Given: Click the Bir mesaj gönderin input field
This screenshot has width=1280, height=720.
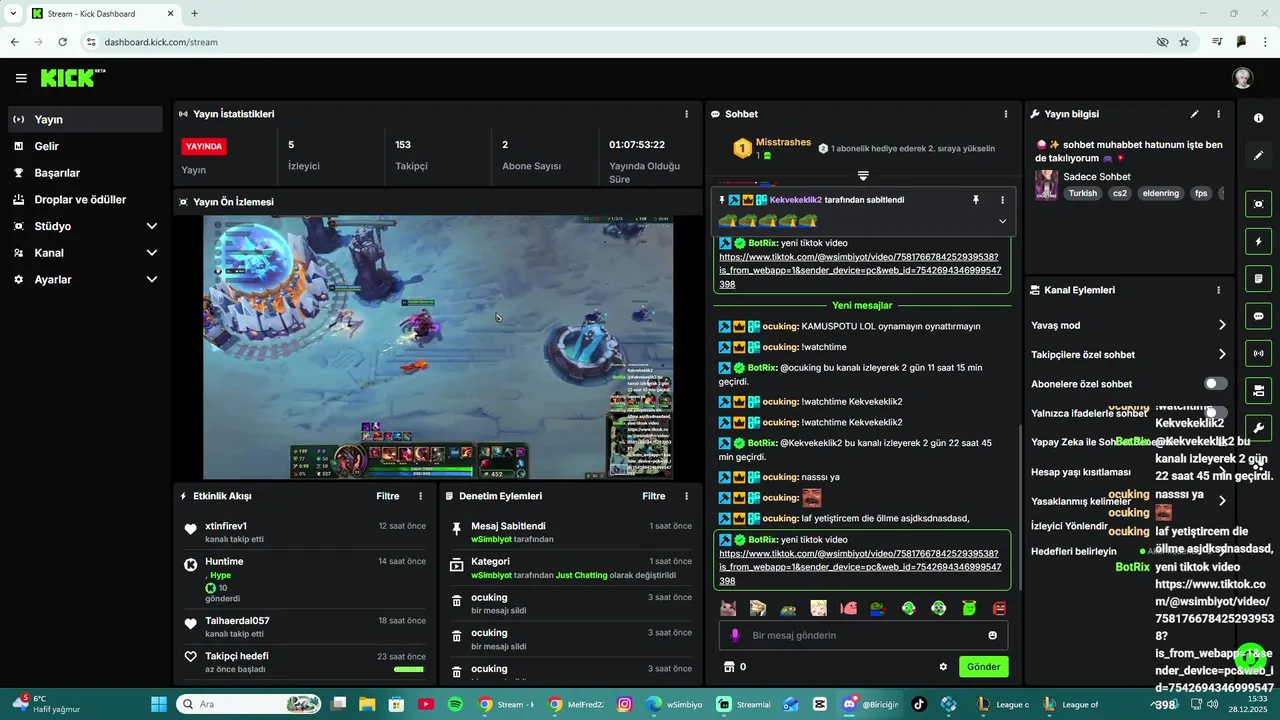Looking at the screenshot, I should click(x=864, y=635).
